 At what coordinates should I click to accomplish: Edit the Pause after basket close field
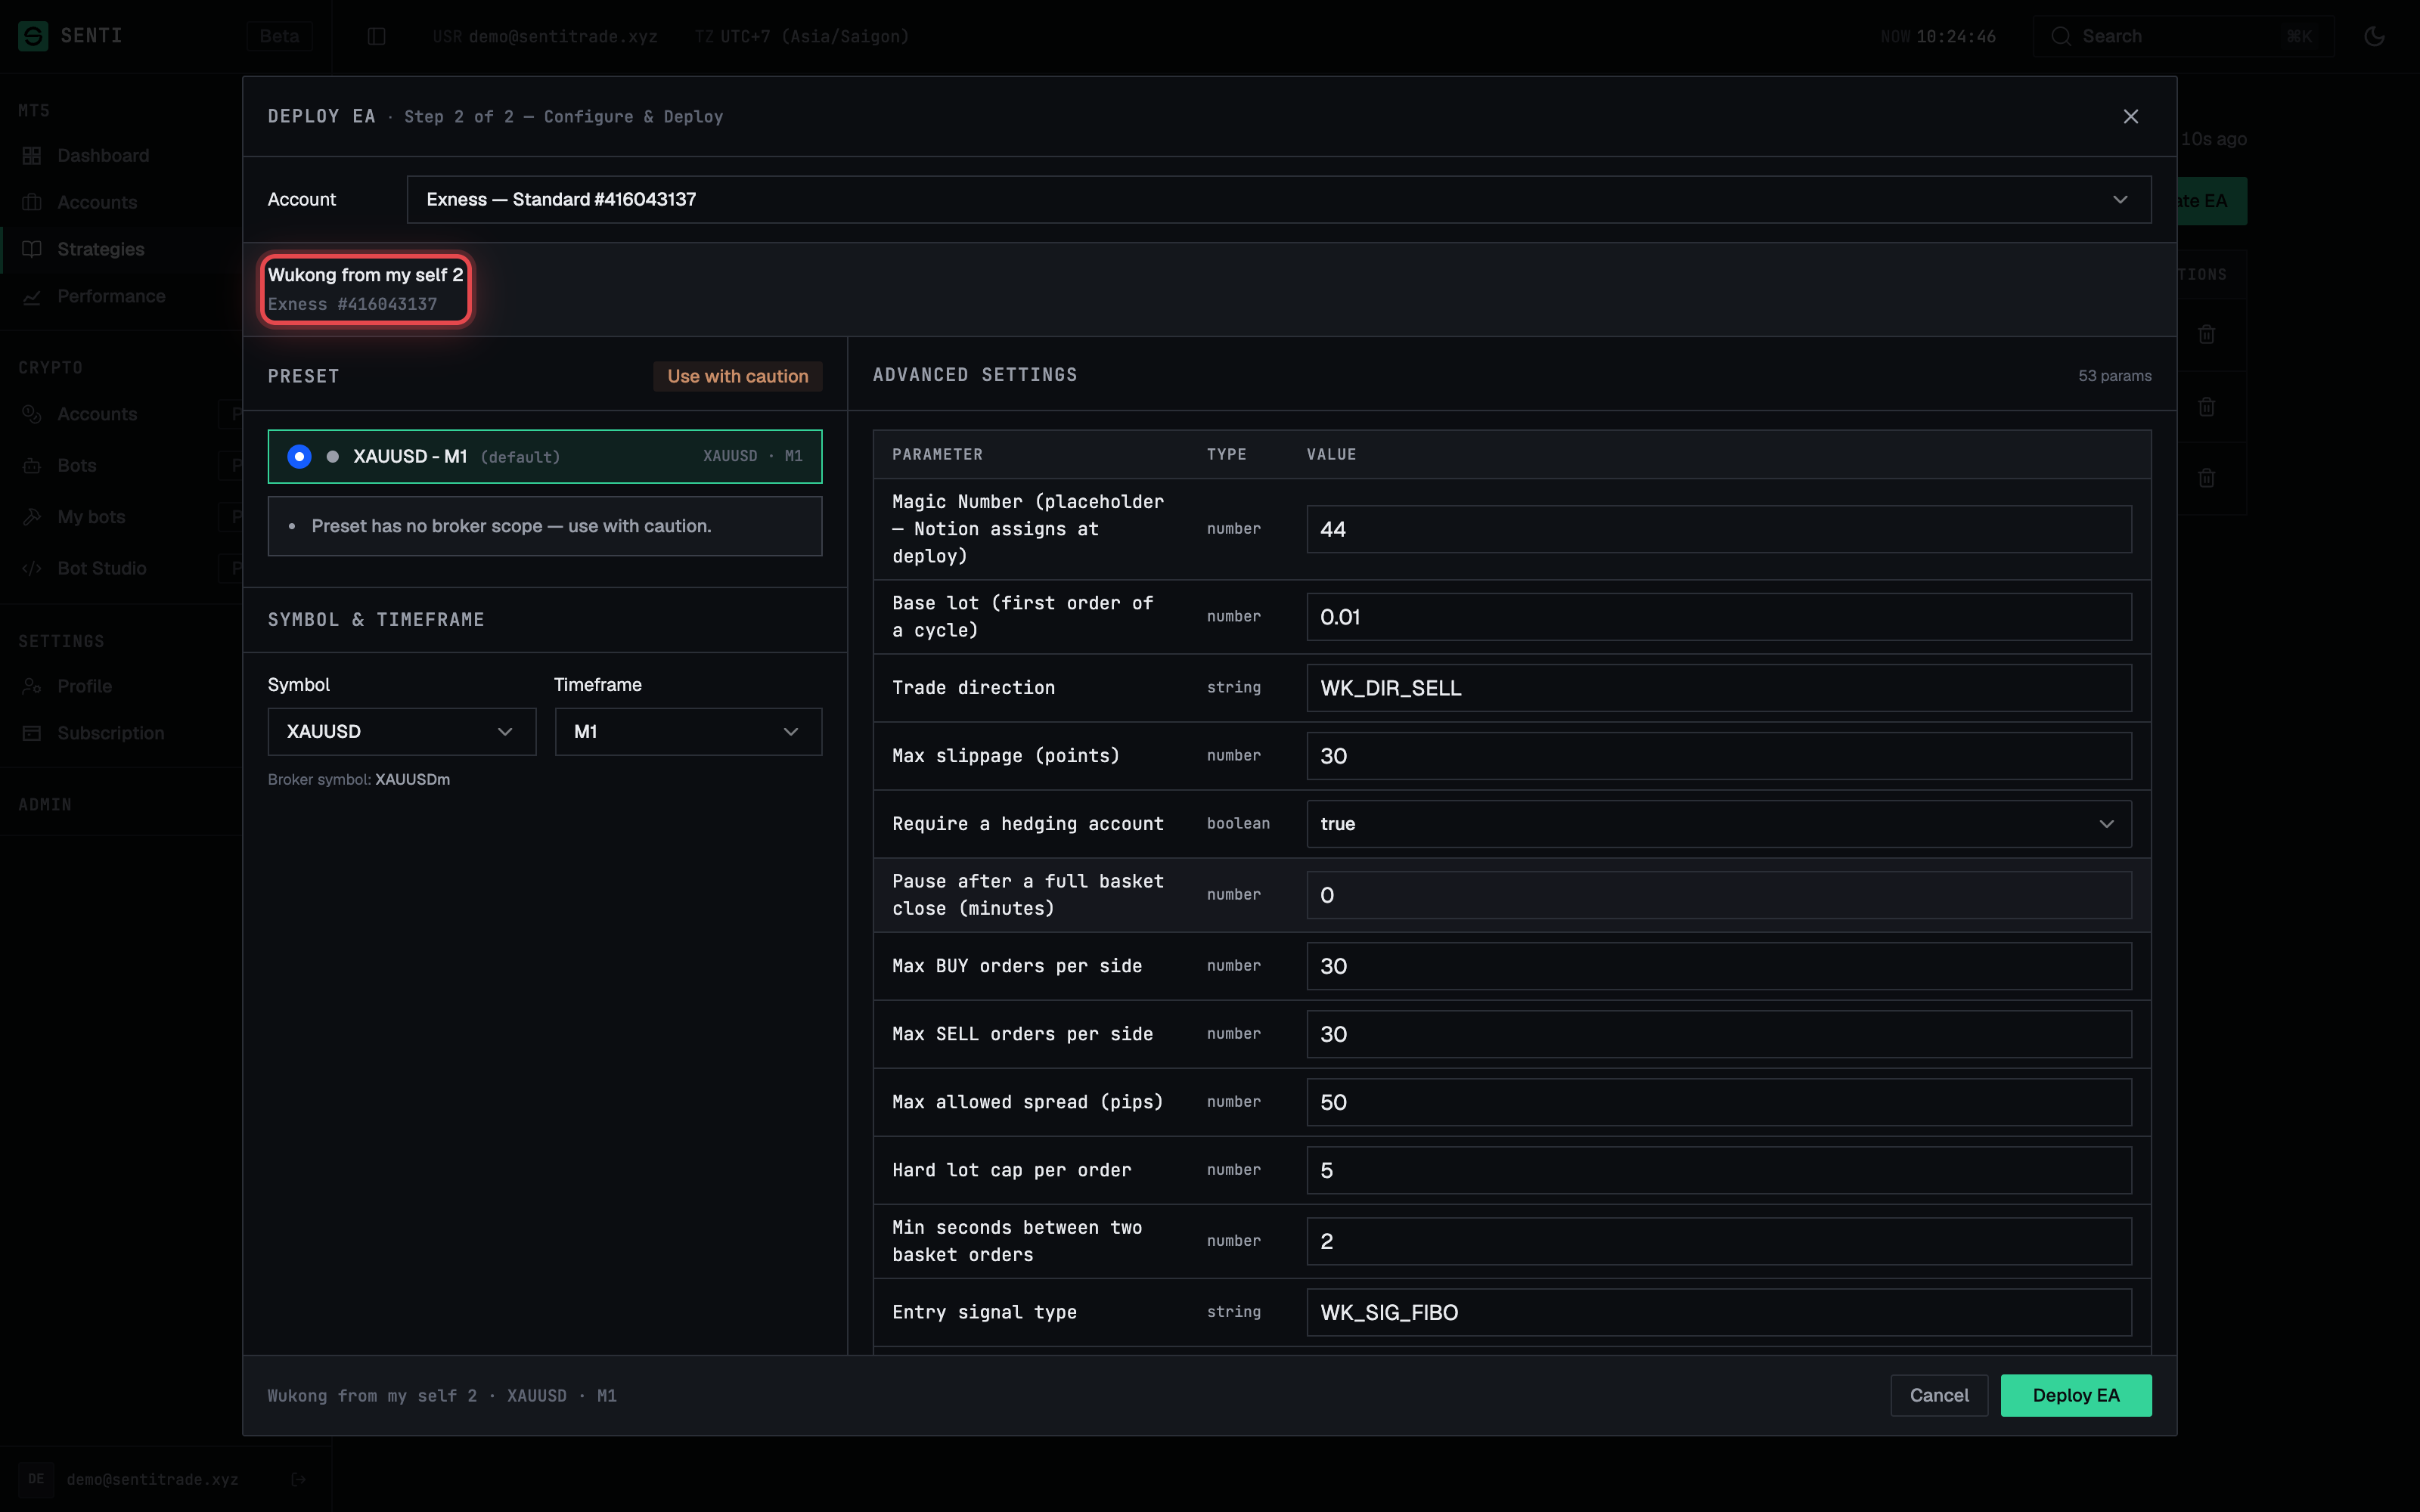(x=1718, y=894)
